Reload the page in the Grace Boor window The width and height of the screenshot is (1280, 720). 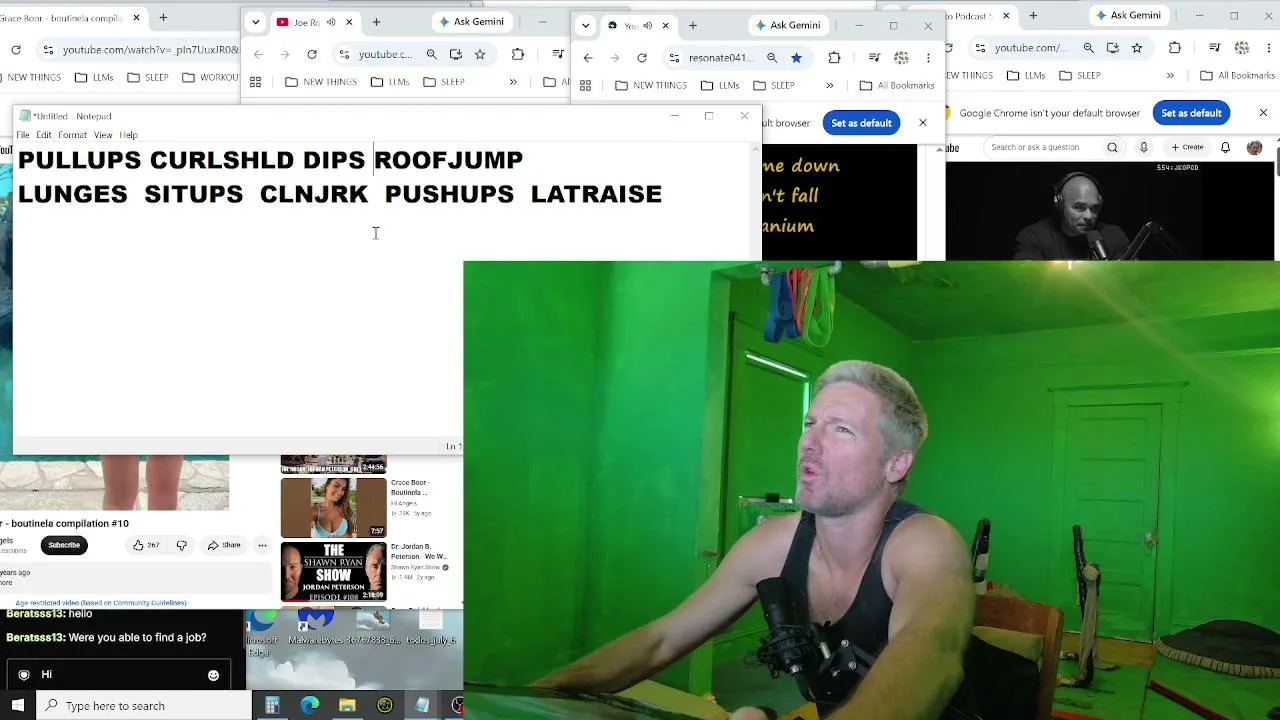tap(16, 50)
